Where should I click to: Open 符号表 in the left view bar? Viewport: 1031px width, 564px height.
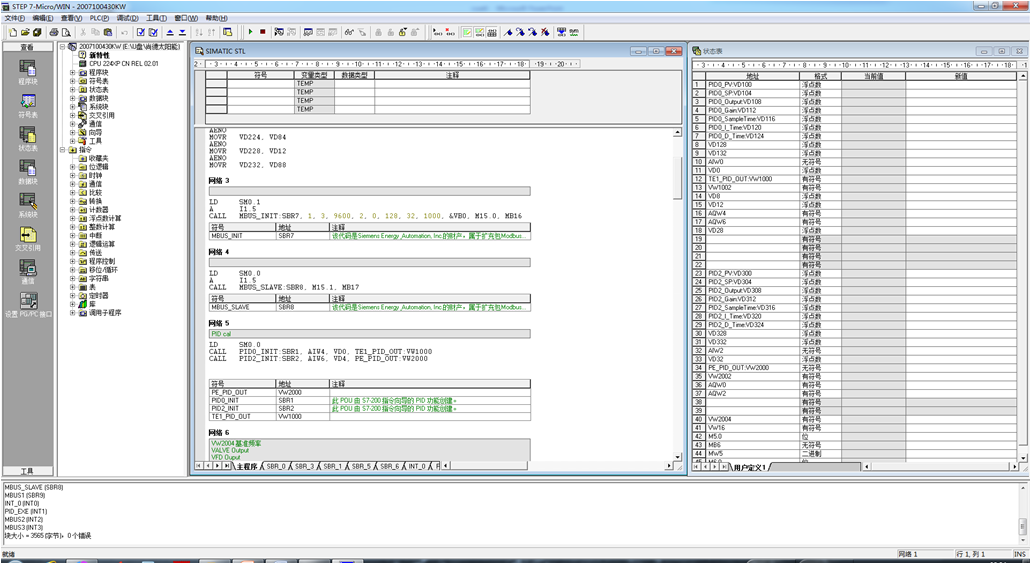(x=27, y=105)
